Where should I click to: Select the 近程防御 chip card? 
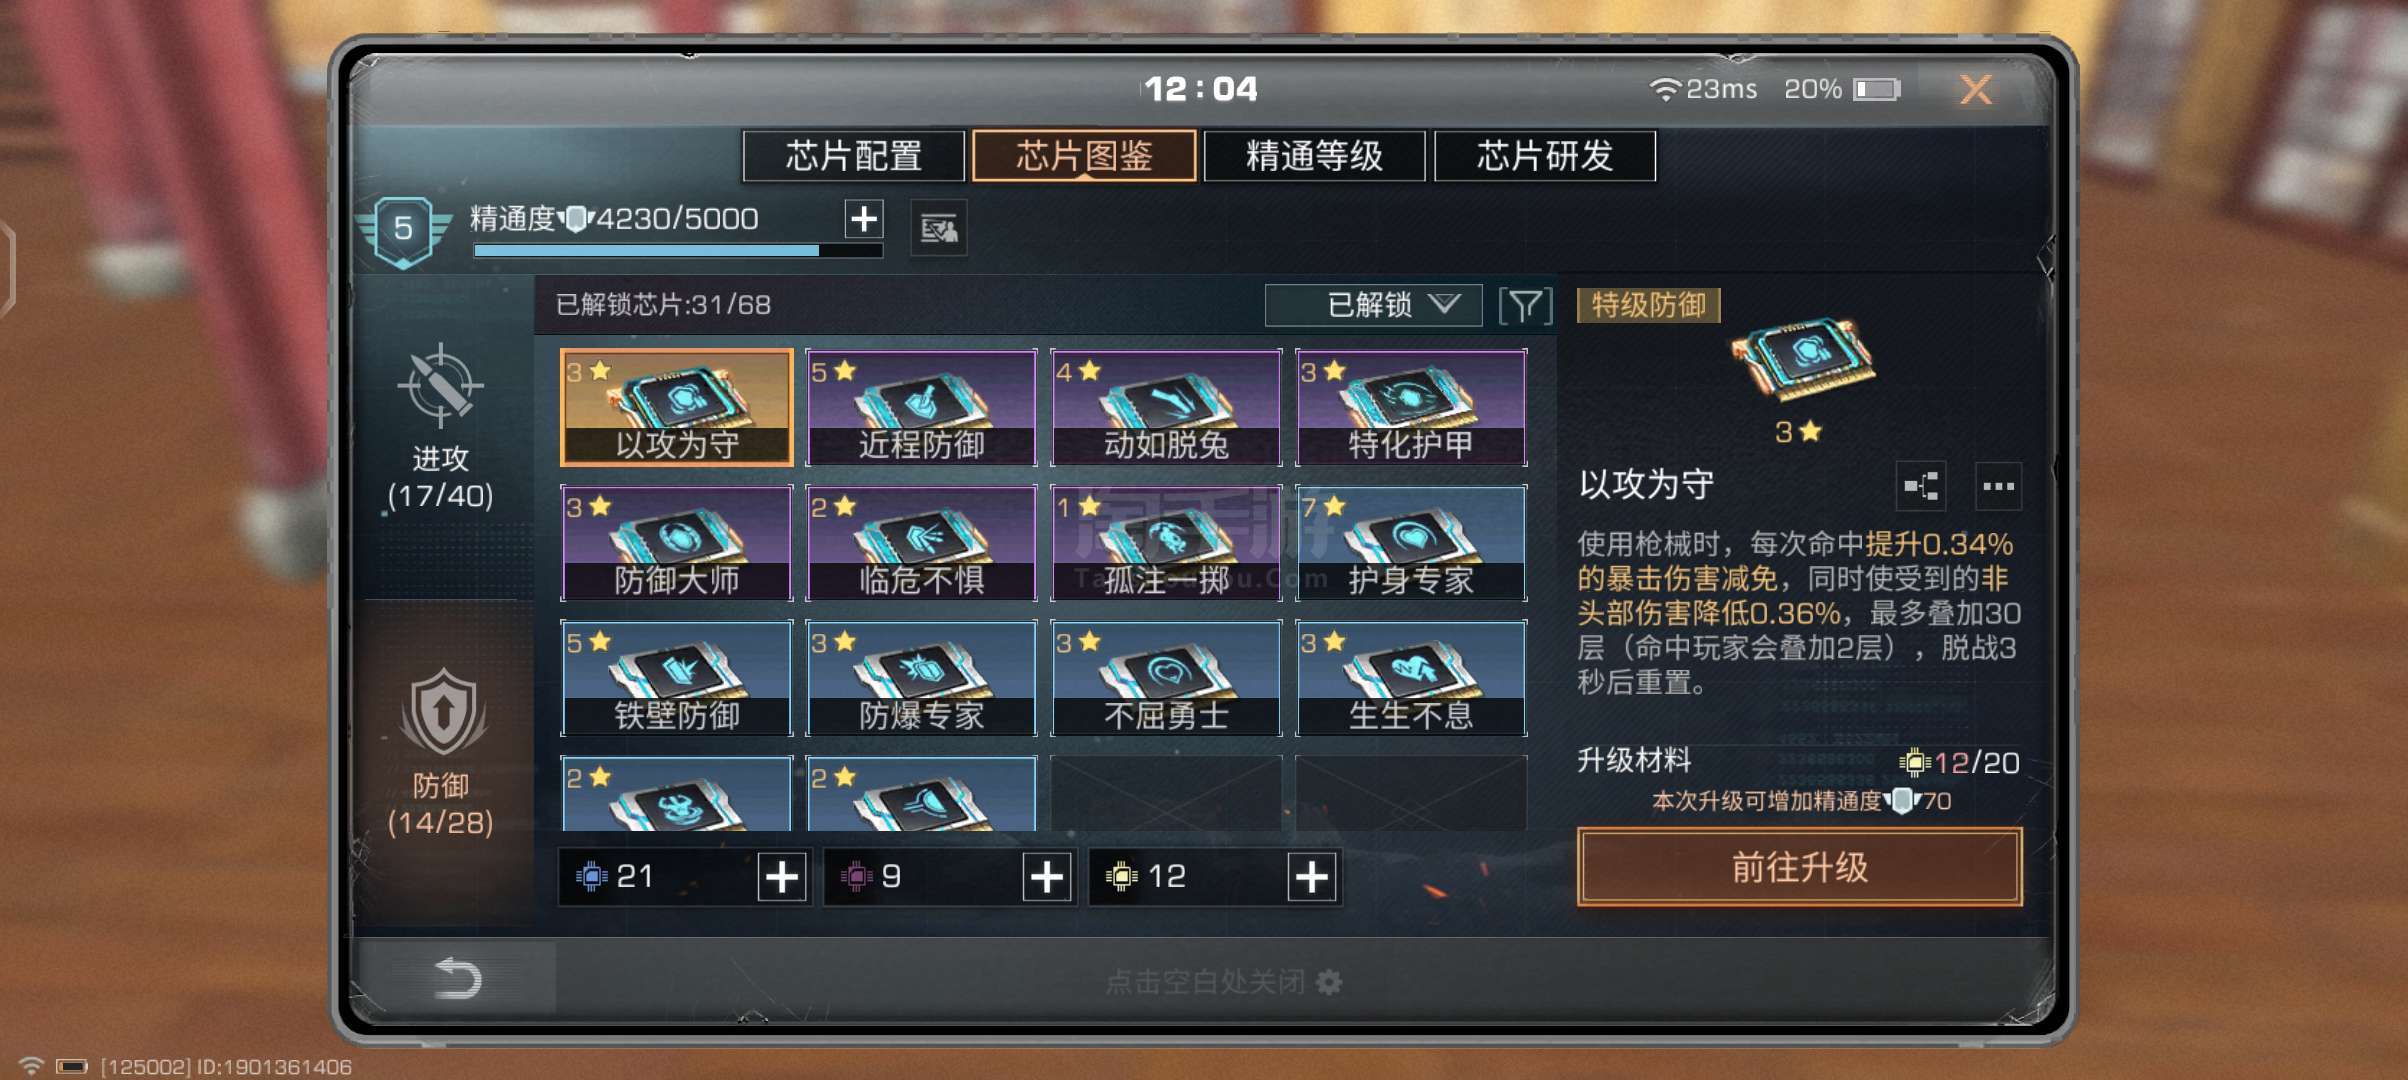click(921, 407)
